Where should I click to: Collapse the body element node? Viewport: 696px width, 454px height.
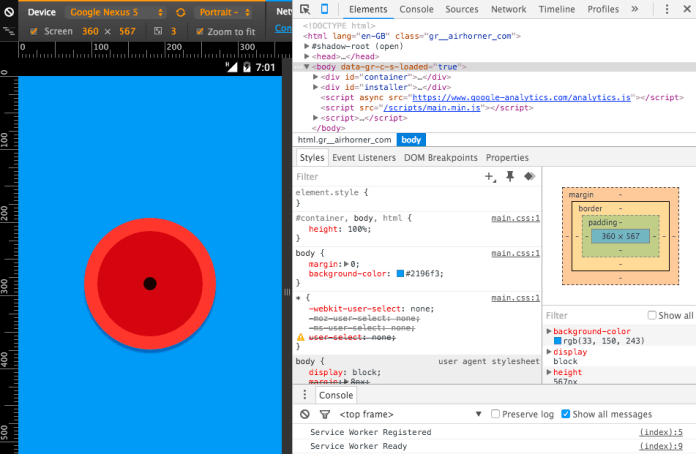[x=307, y=67]
